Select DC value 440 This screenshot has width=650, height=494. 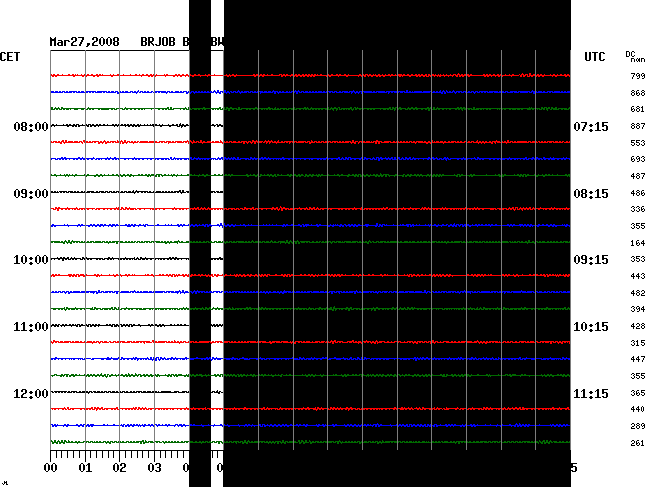[638, 409]
